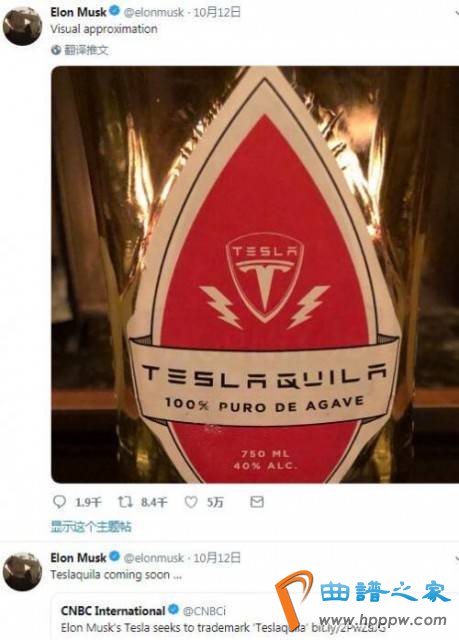Expand the second tweet's options chevron
This screenshot has height=640, width=459.
click(457, 558)
